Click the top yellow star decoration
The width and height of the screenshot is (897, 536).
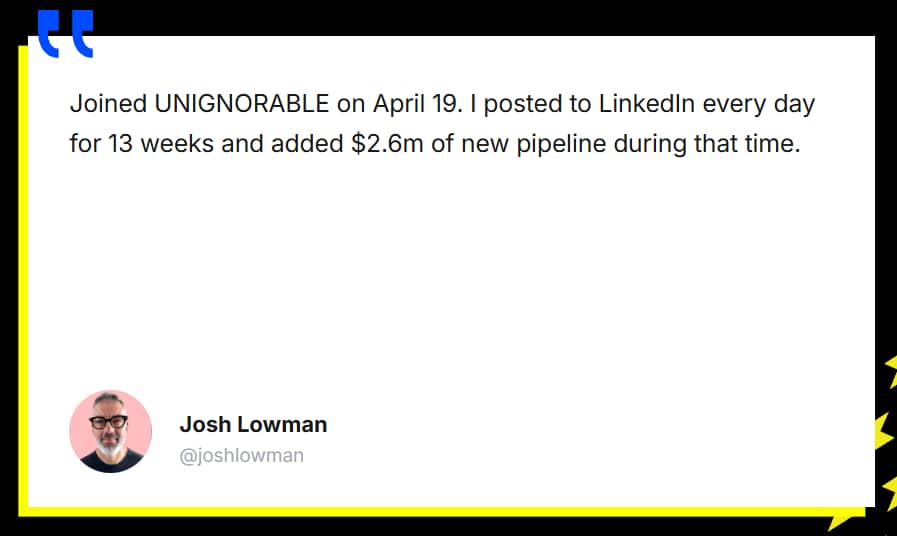(890, 371)
